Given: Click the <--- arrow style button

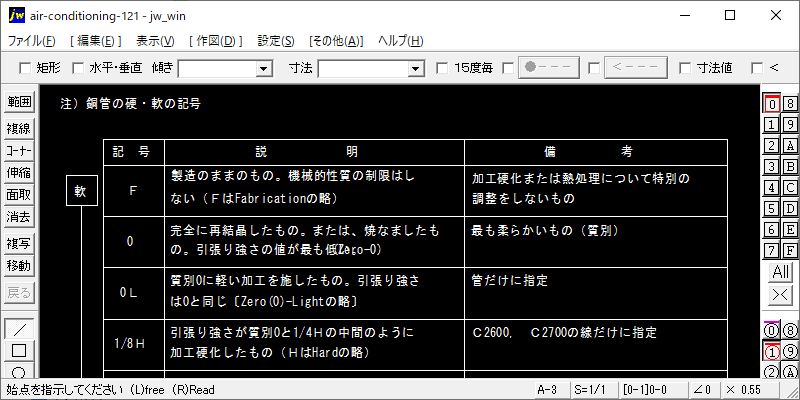Looking at the screenshot, I should [636, 68].
